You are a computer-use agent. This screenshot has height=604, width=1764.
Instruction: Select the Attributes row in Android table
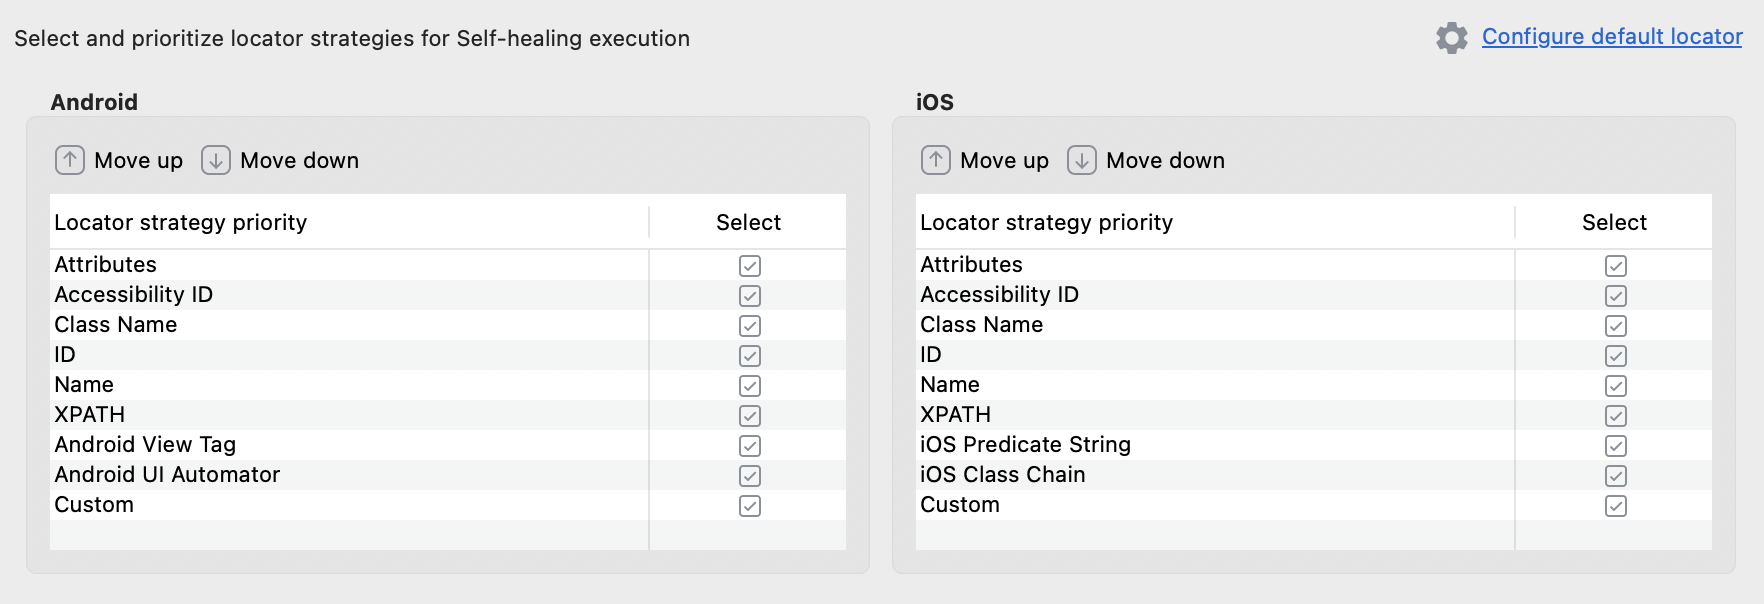click(x=448, y=265)
